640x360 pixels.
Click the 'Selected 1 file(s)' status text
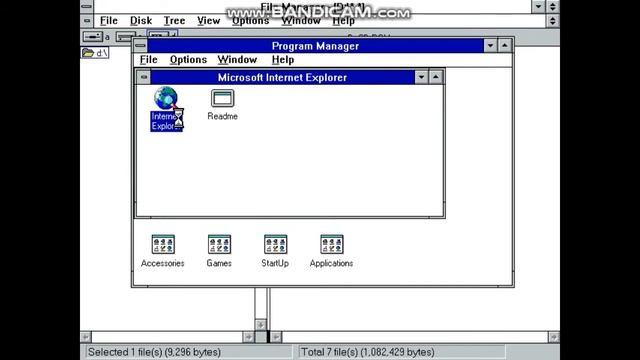[x=154, y=352]
